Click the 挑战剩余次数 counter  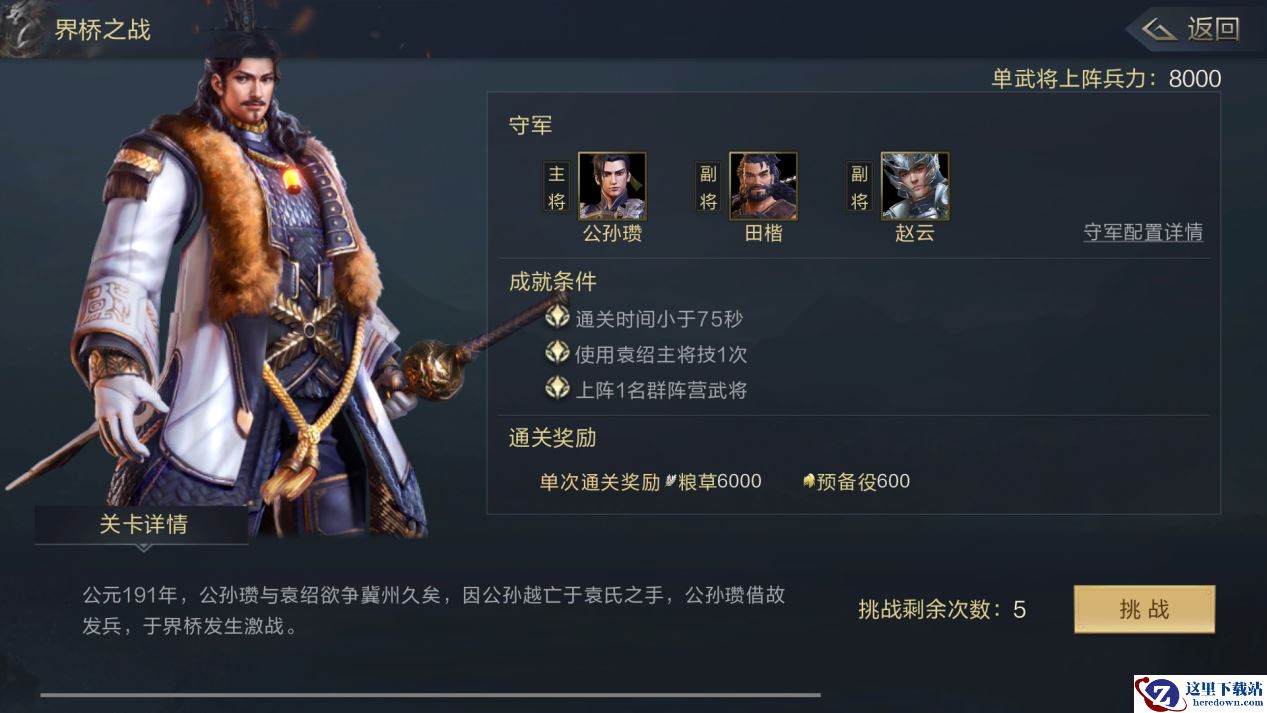click(x=942, y=610)
